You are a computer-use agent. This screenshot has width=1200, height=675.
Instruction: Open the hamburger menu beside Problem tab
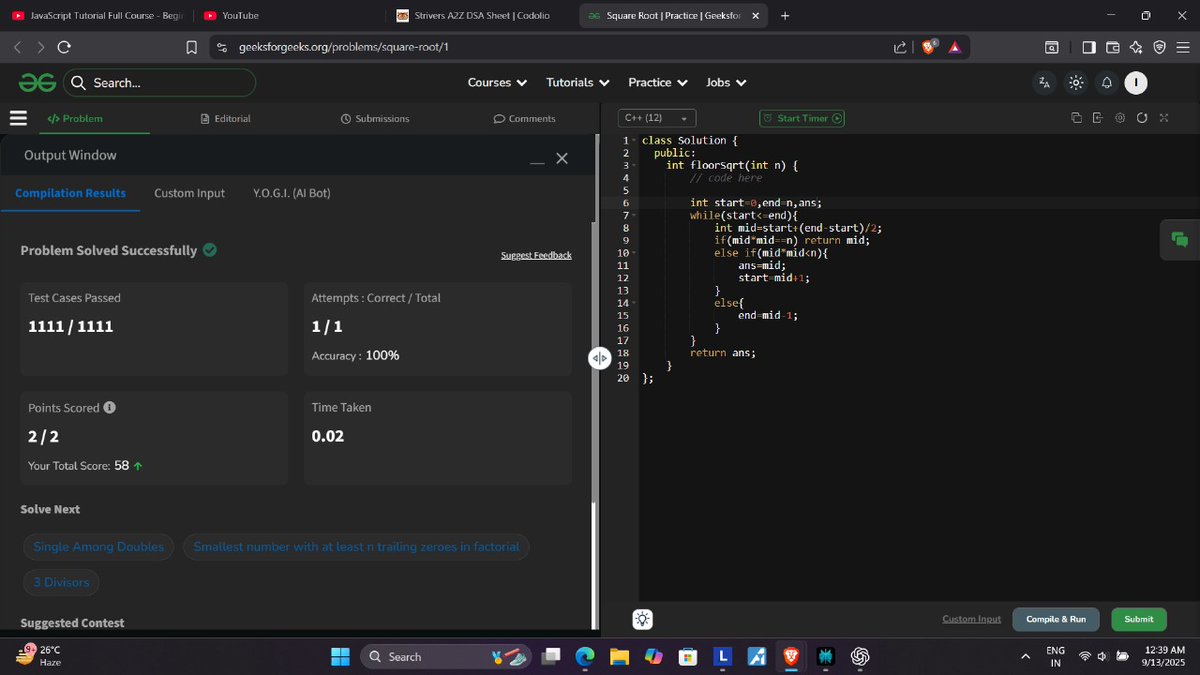(17, 117)
